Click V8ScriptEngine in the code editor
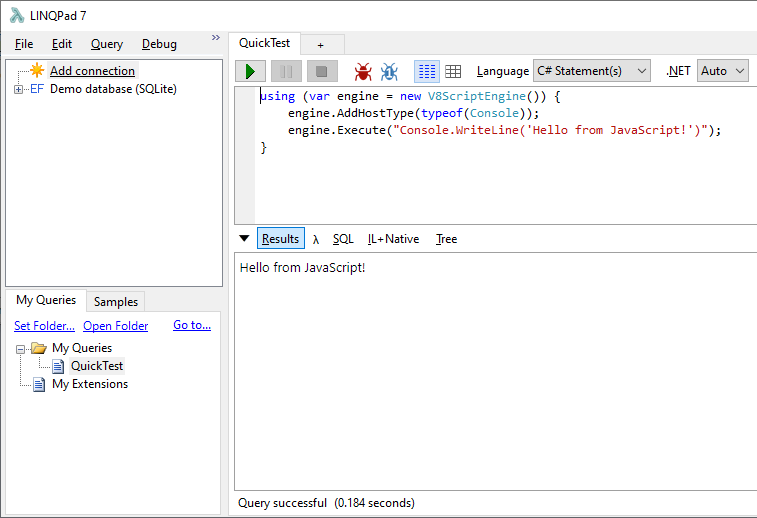Viewport: 757px width, 518px height. pos(477,96)
